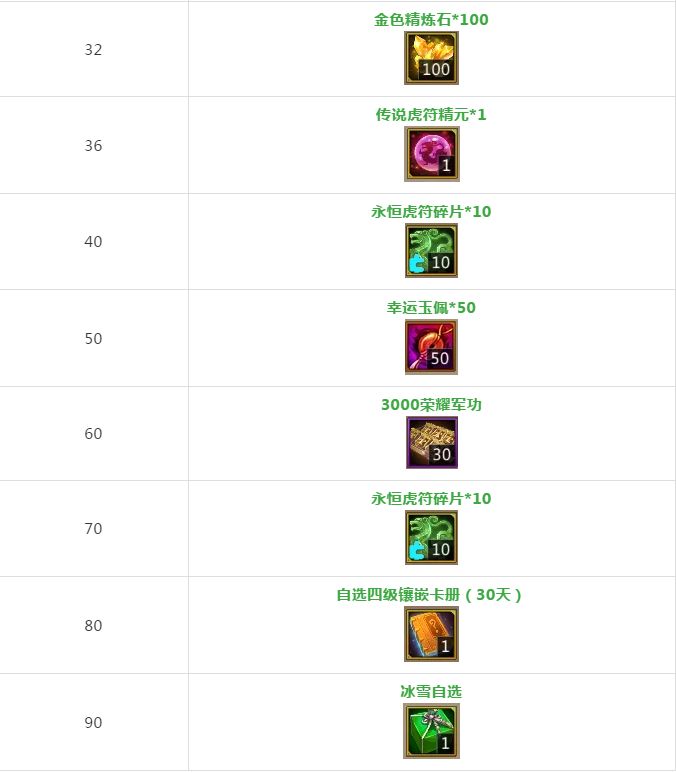Screen dimensions: 676x773
Task: Click the 冰雪自选 reward title
Action: [431, 692]
